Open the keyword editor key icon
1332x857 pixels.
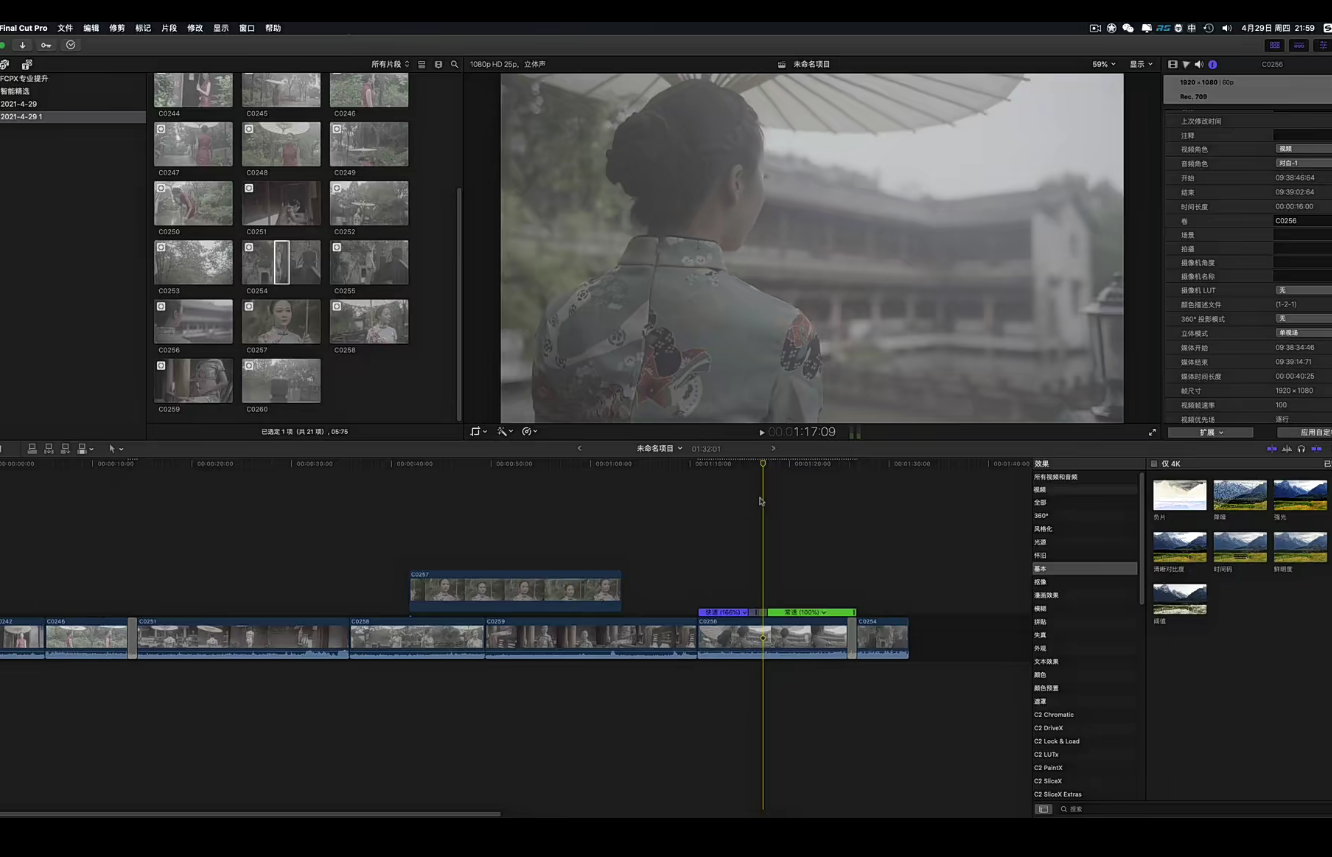pyautogui.click(x=46, y=45)
